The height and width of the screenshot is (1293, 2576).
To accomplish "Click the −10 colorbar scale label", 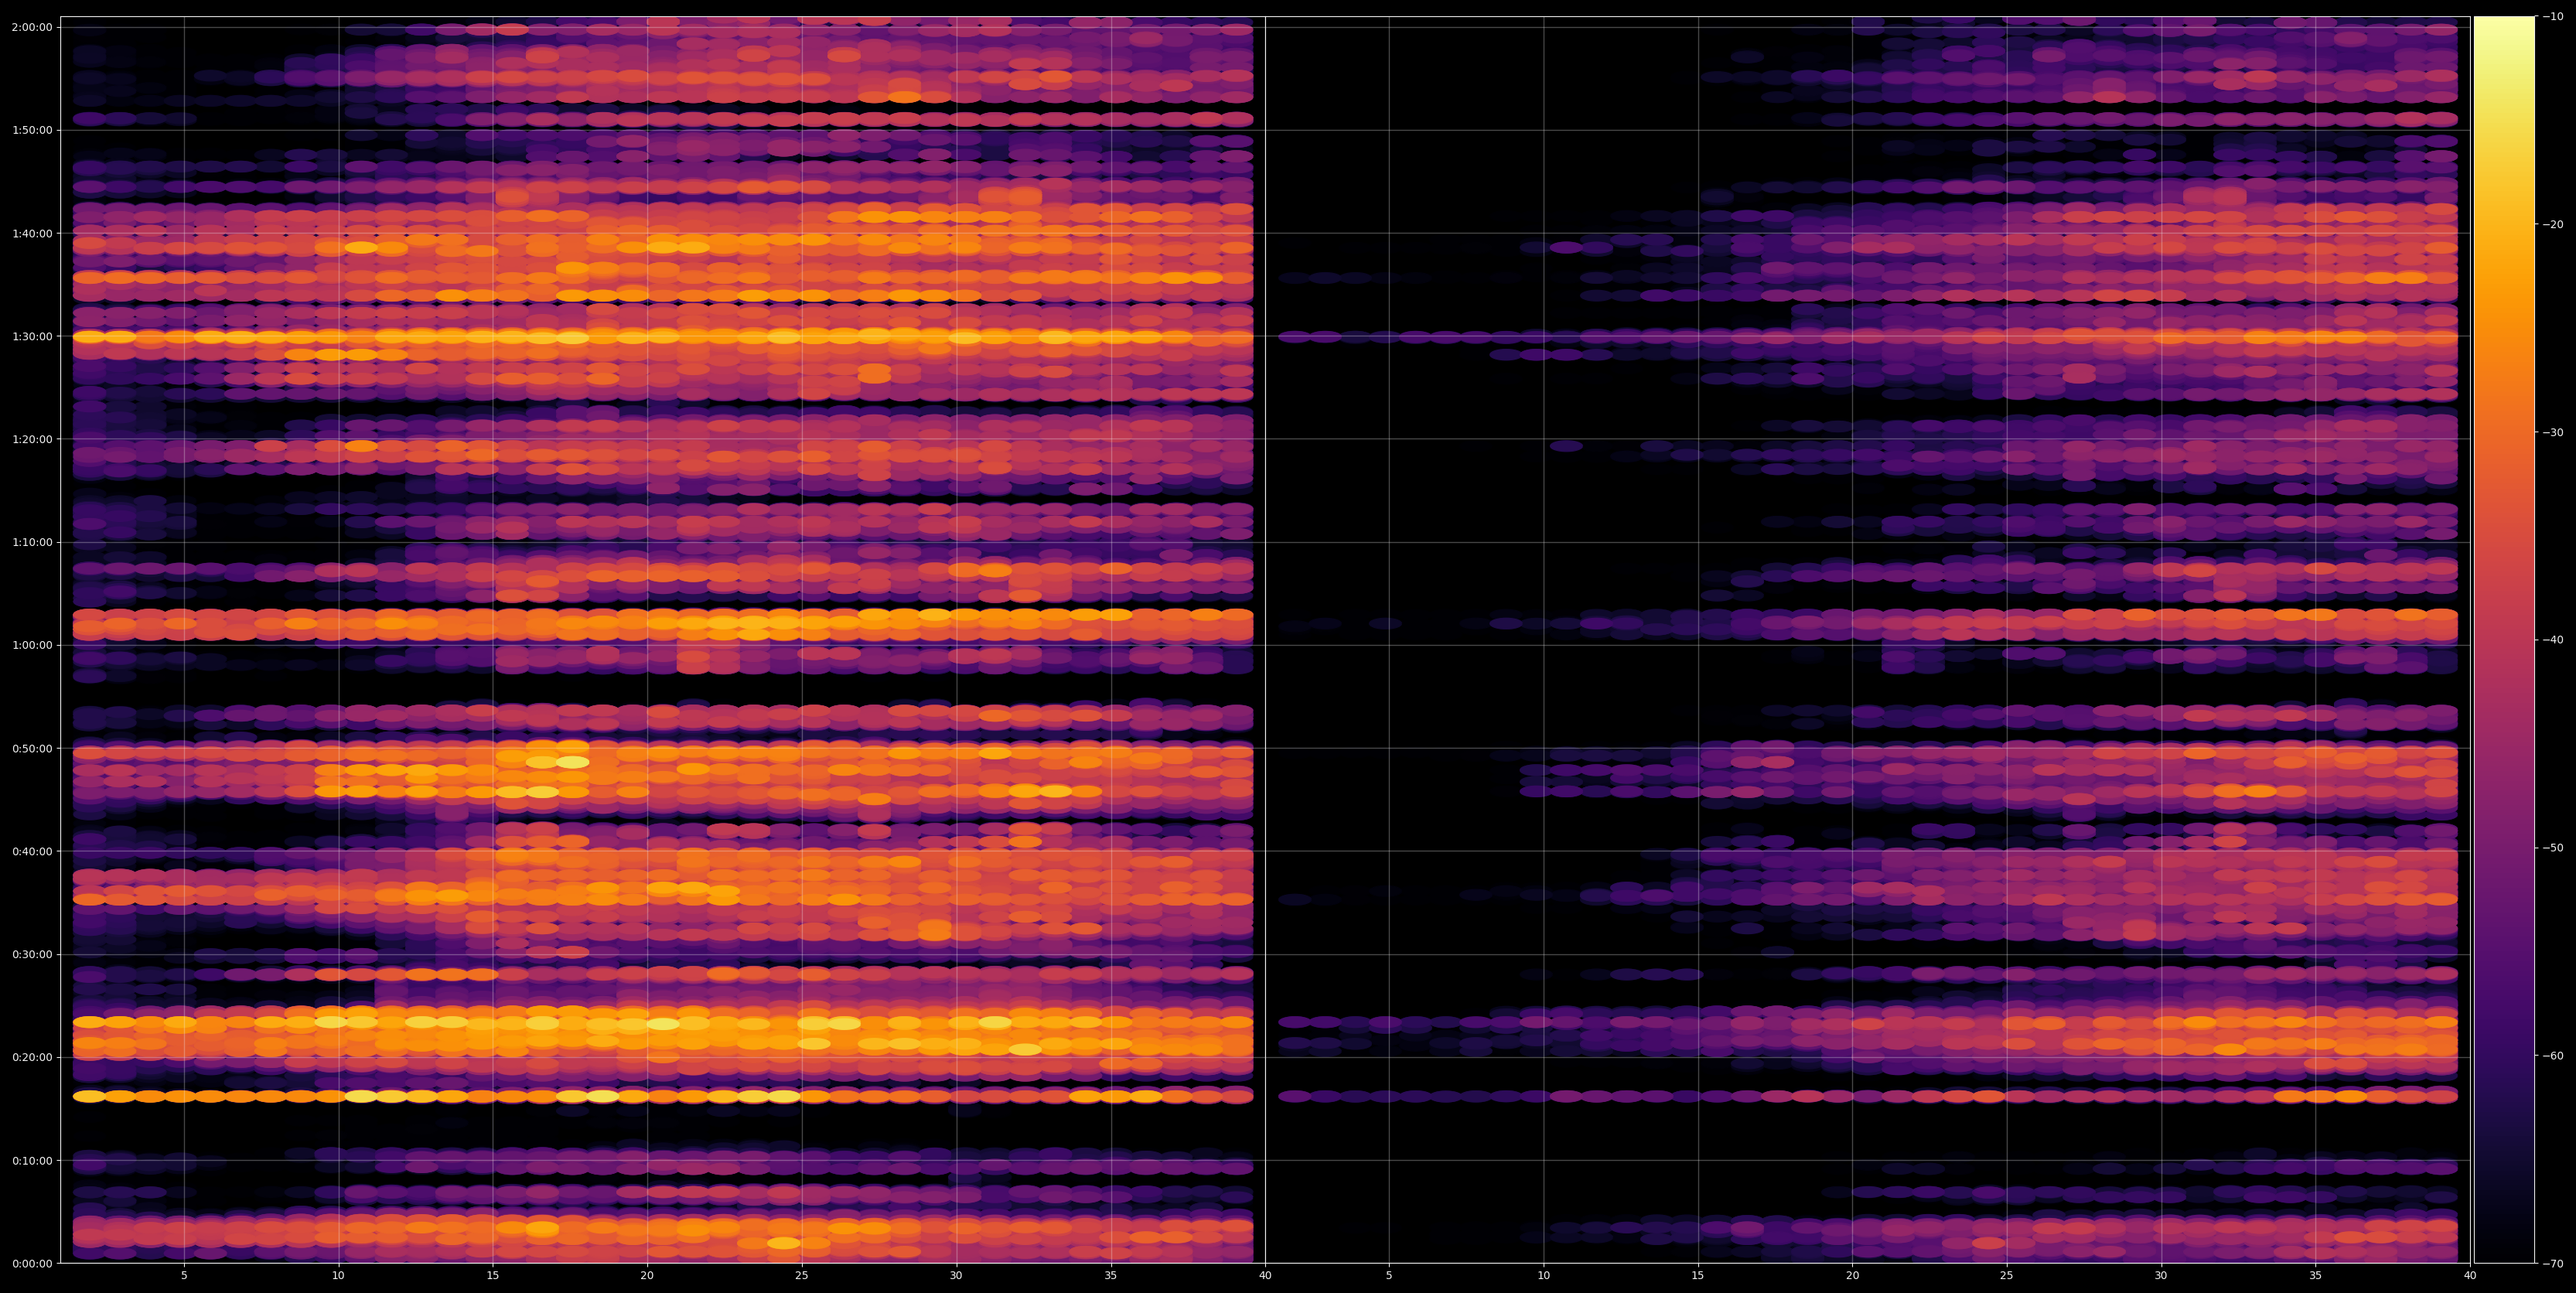I will (2554, 17).
